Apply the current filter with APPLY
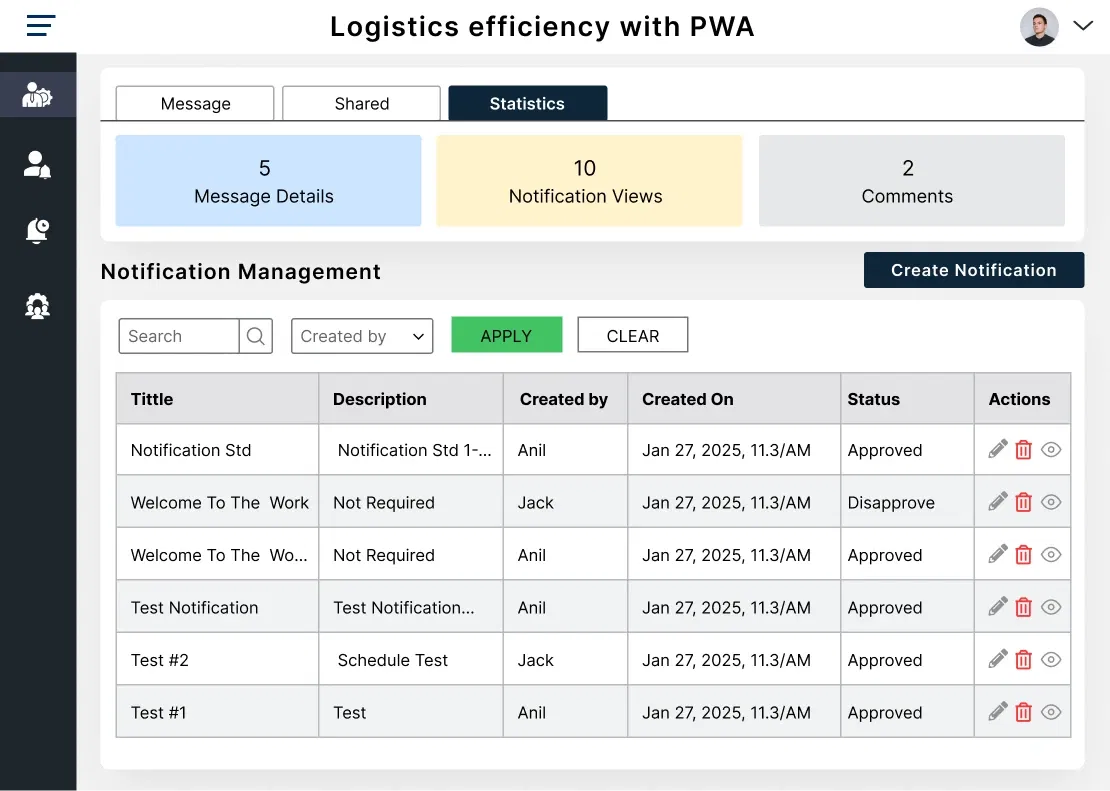 coord(506,335)
